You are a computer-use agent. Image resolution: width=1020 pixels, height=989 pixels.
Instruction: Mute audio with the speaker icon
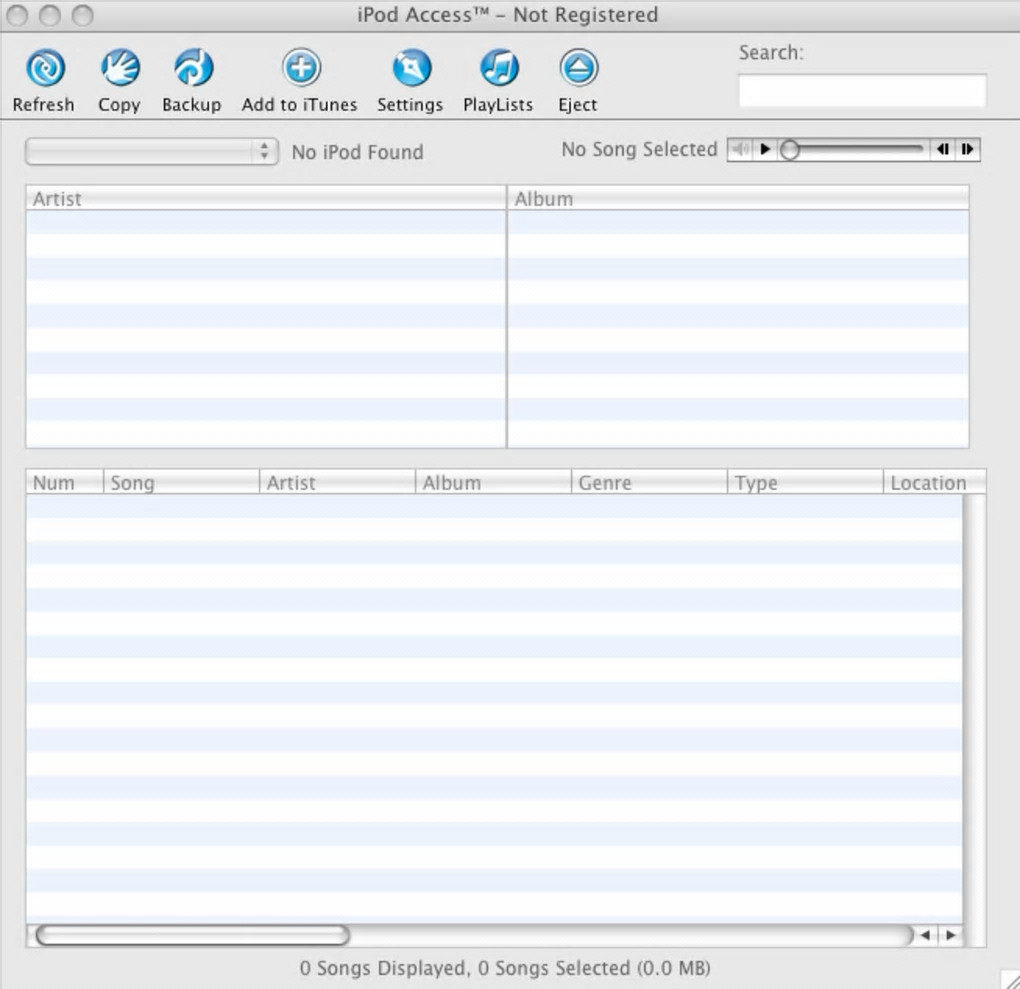(740, 150)
